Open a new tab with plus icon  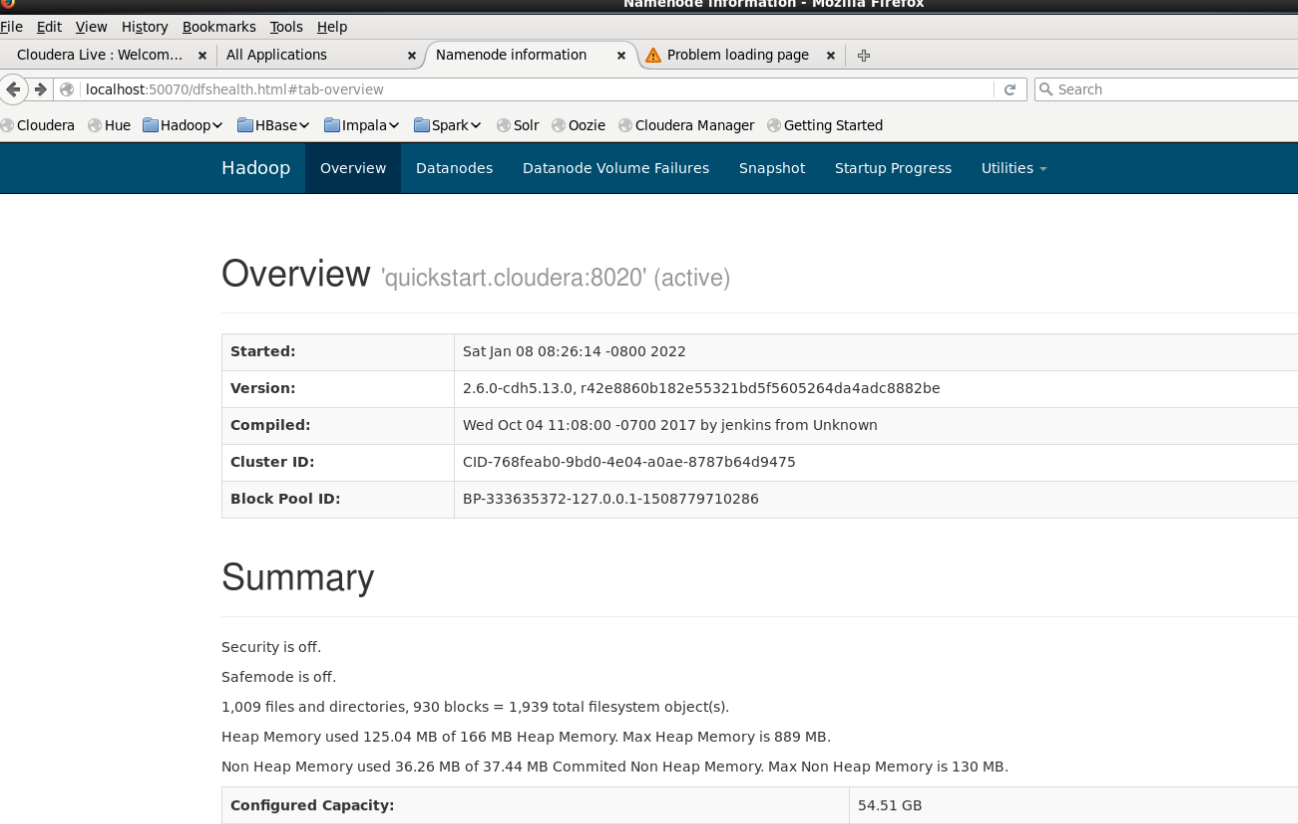864,55
